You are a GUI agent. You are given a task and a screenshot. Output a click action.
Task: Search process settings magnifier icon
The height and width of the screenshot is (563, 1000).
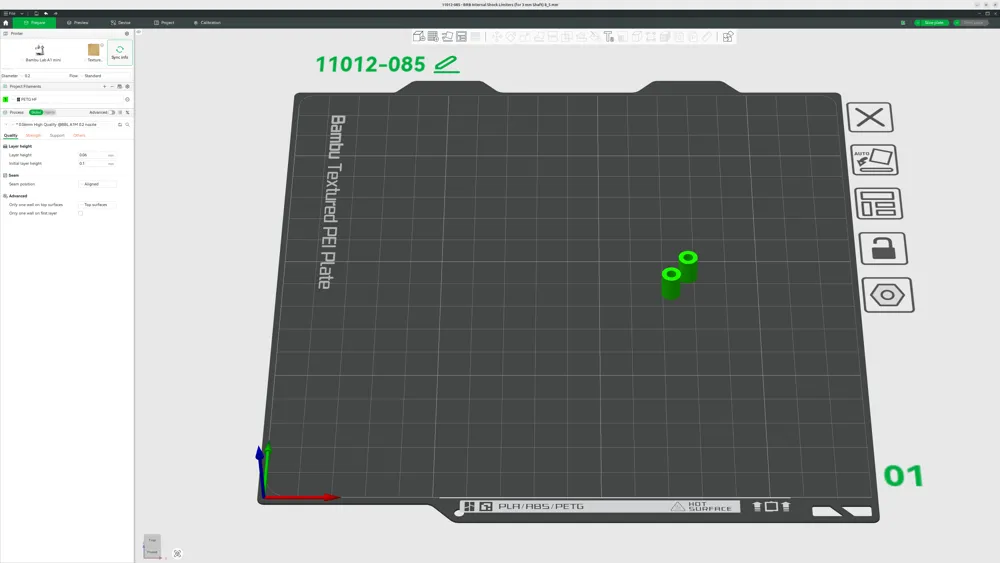128,125
